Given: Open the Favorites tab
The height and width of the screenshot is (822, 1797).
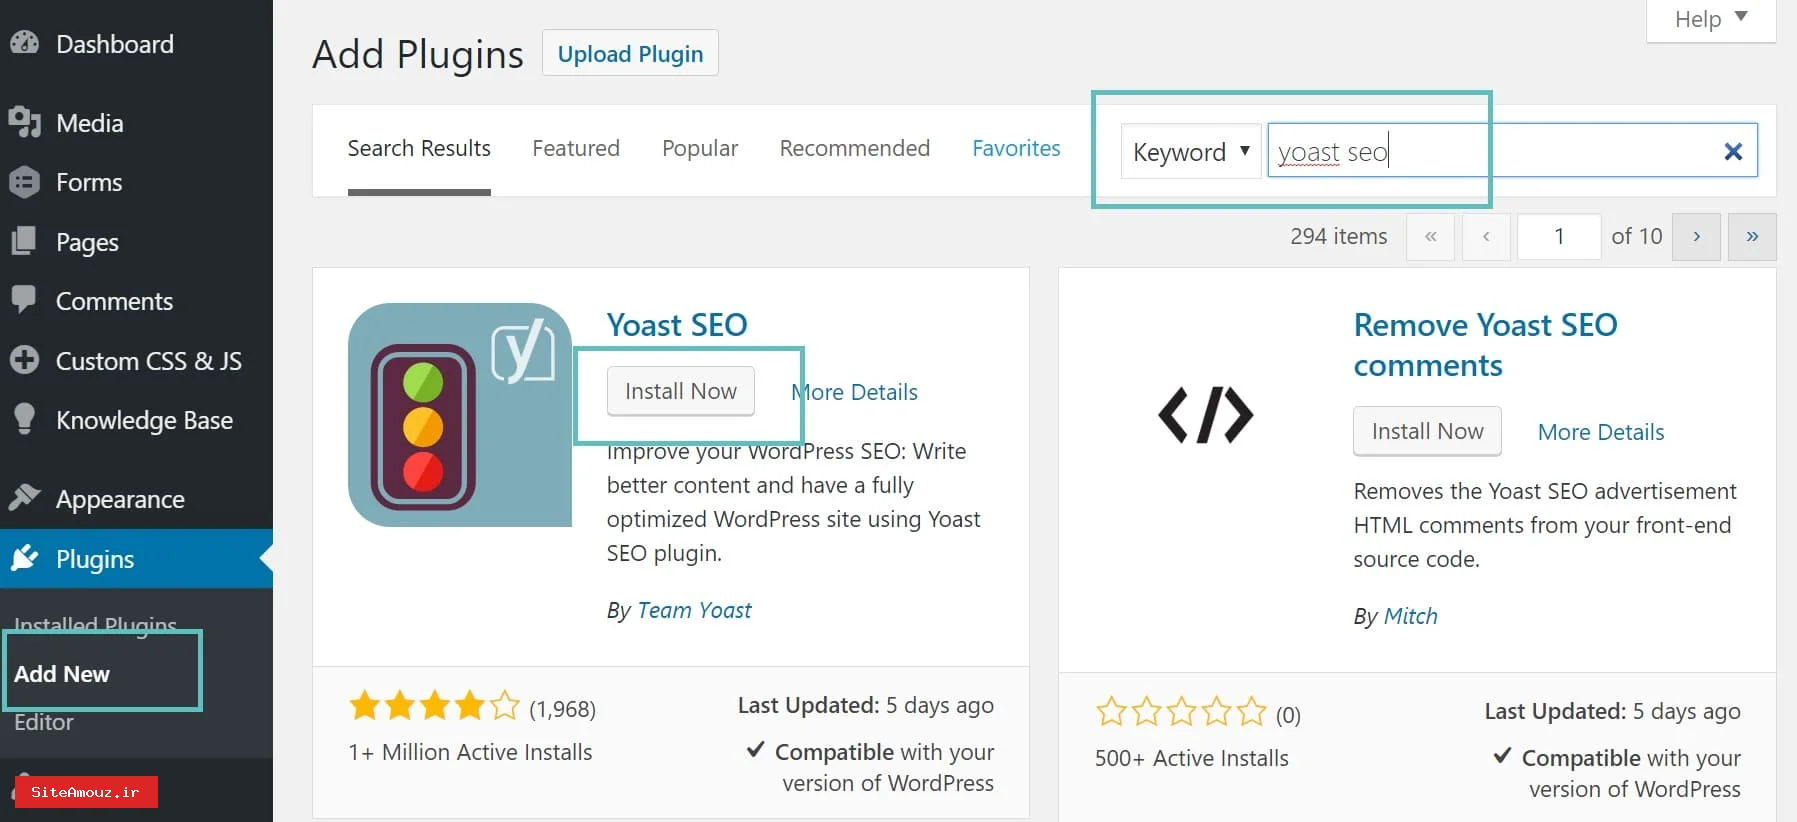Looking at the screenshot, I should click(1016, 148).
